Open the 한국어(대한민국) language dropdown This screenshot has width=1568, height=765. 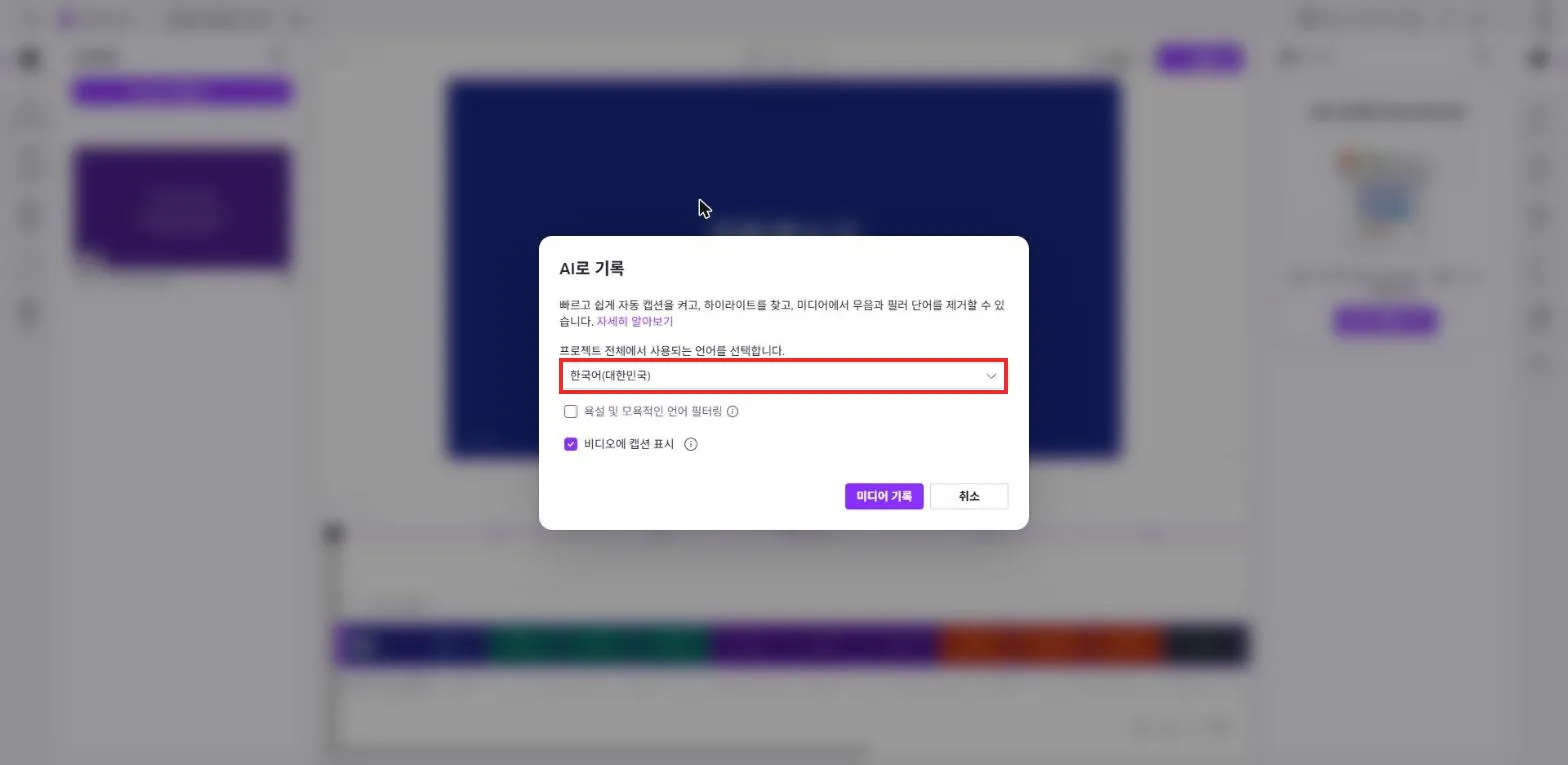[783, 376]
